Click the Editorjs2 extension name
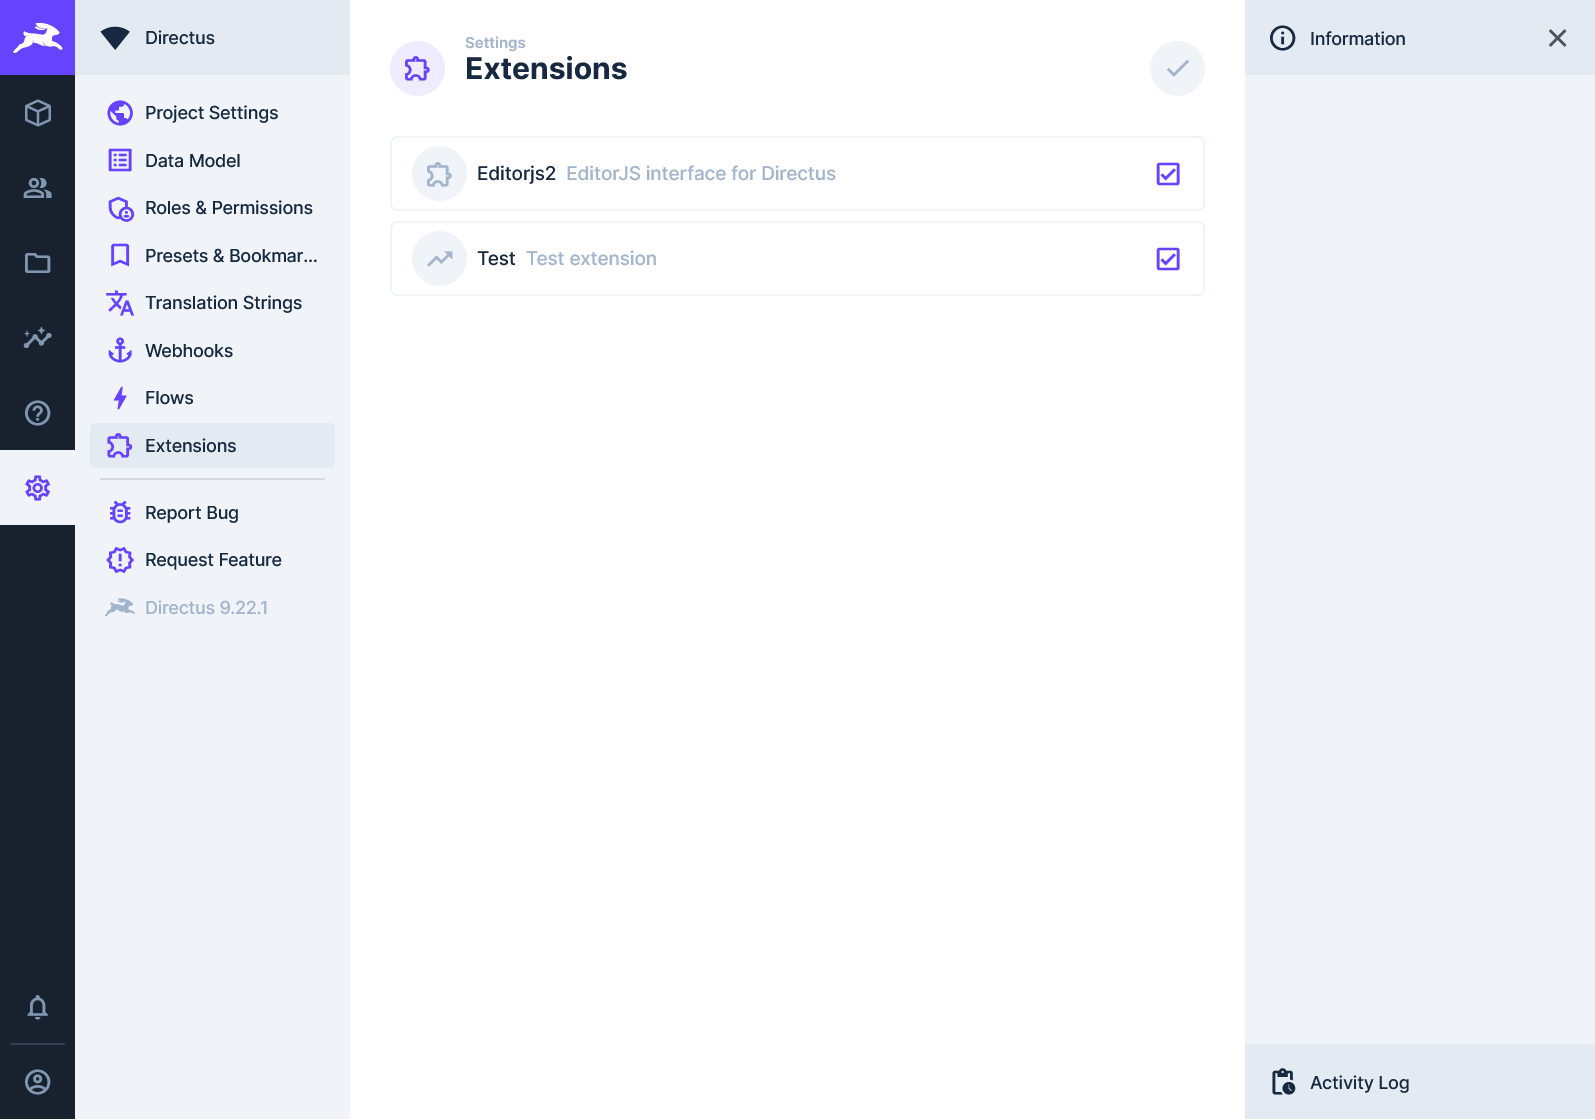 pos(516,174)
